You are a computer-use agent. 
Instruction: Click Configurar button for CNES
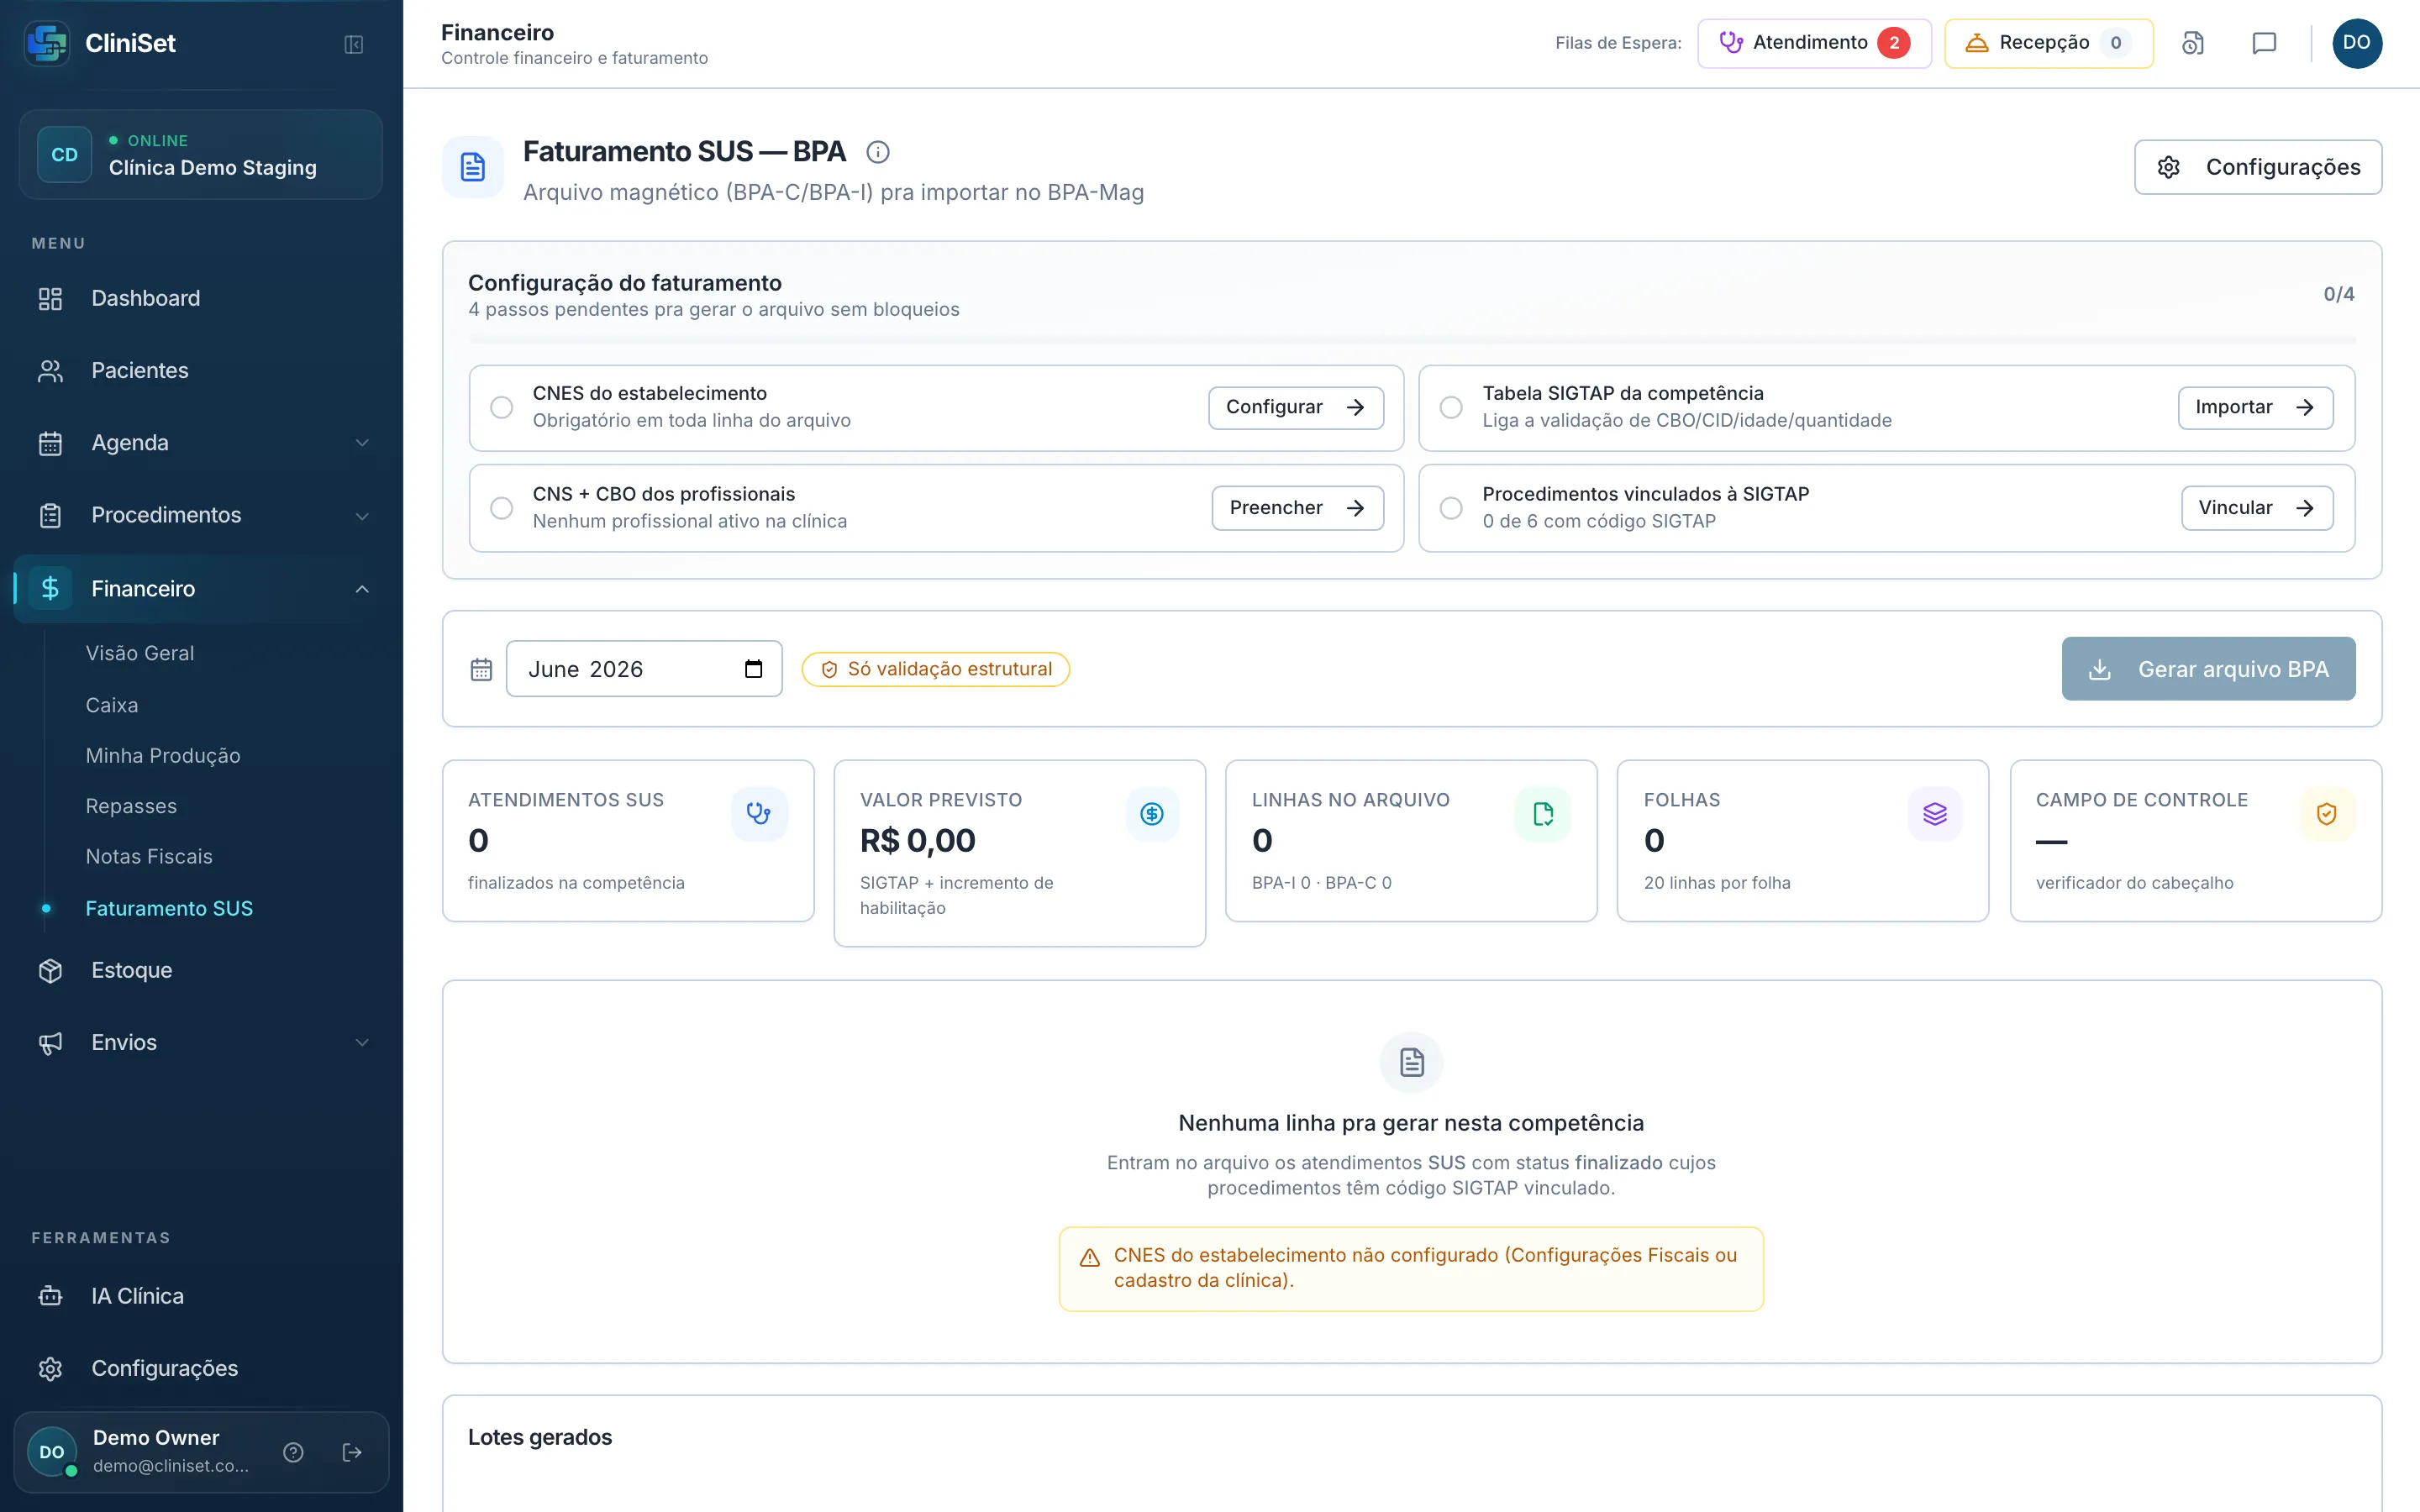coord(1296,407)
